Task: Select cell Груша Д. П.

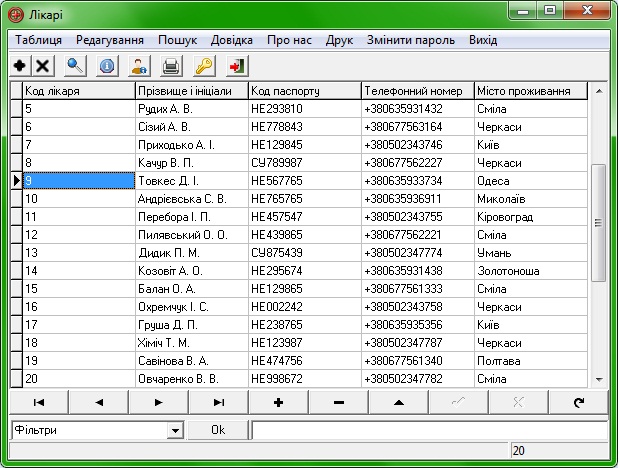Action: (x=192, y=325)
